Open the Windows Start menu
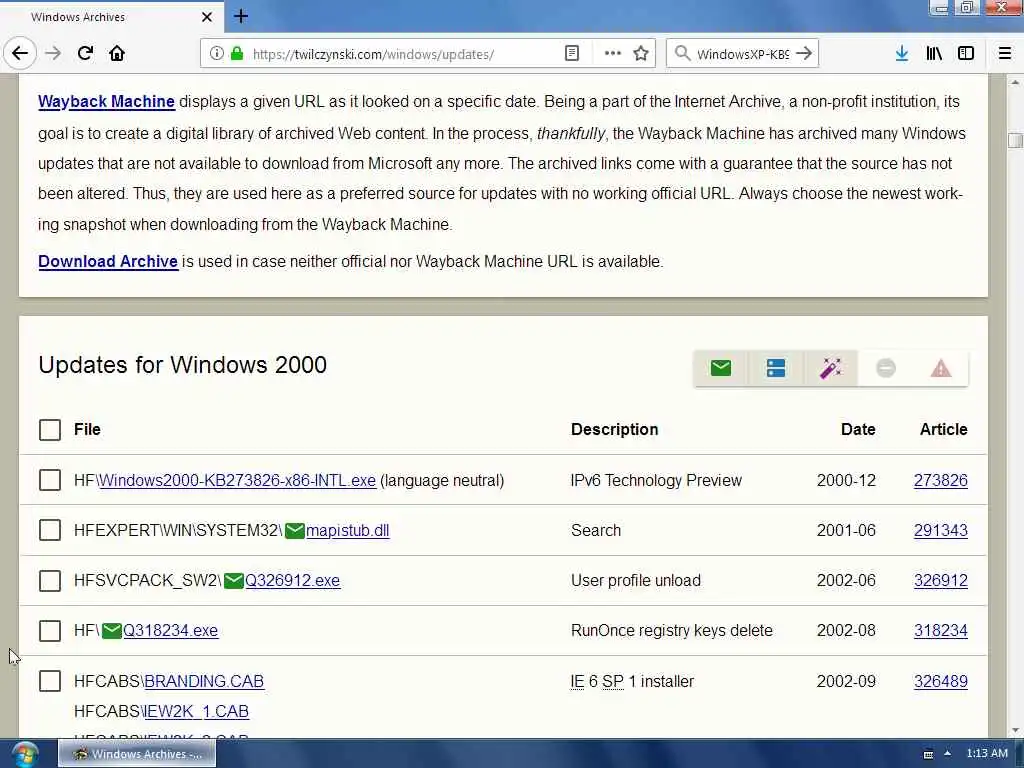Screen dimensions: 1024x768 tap(24, 754)
